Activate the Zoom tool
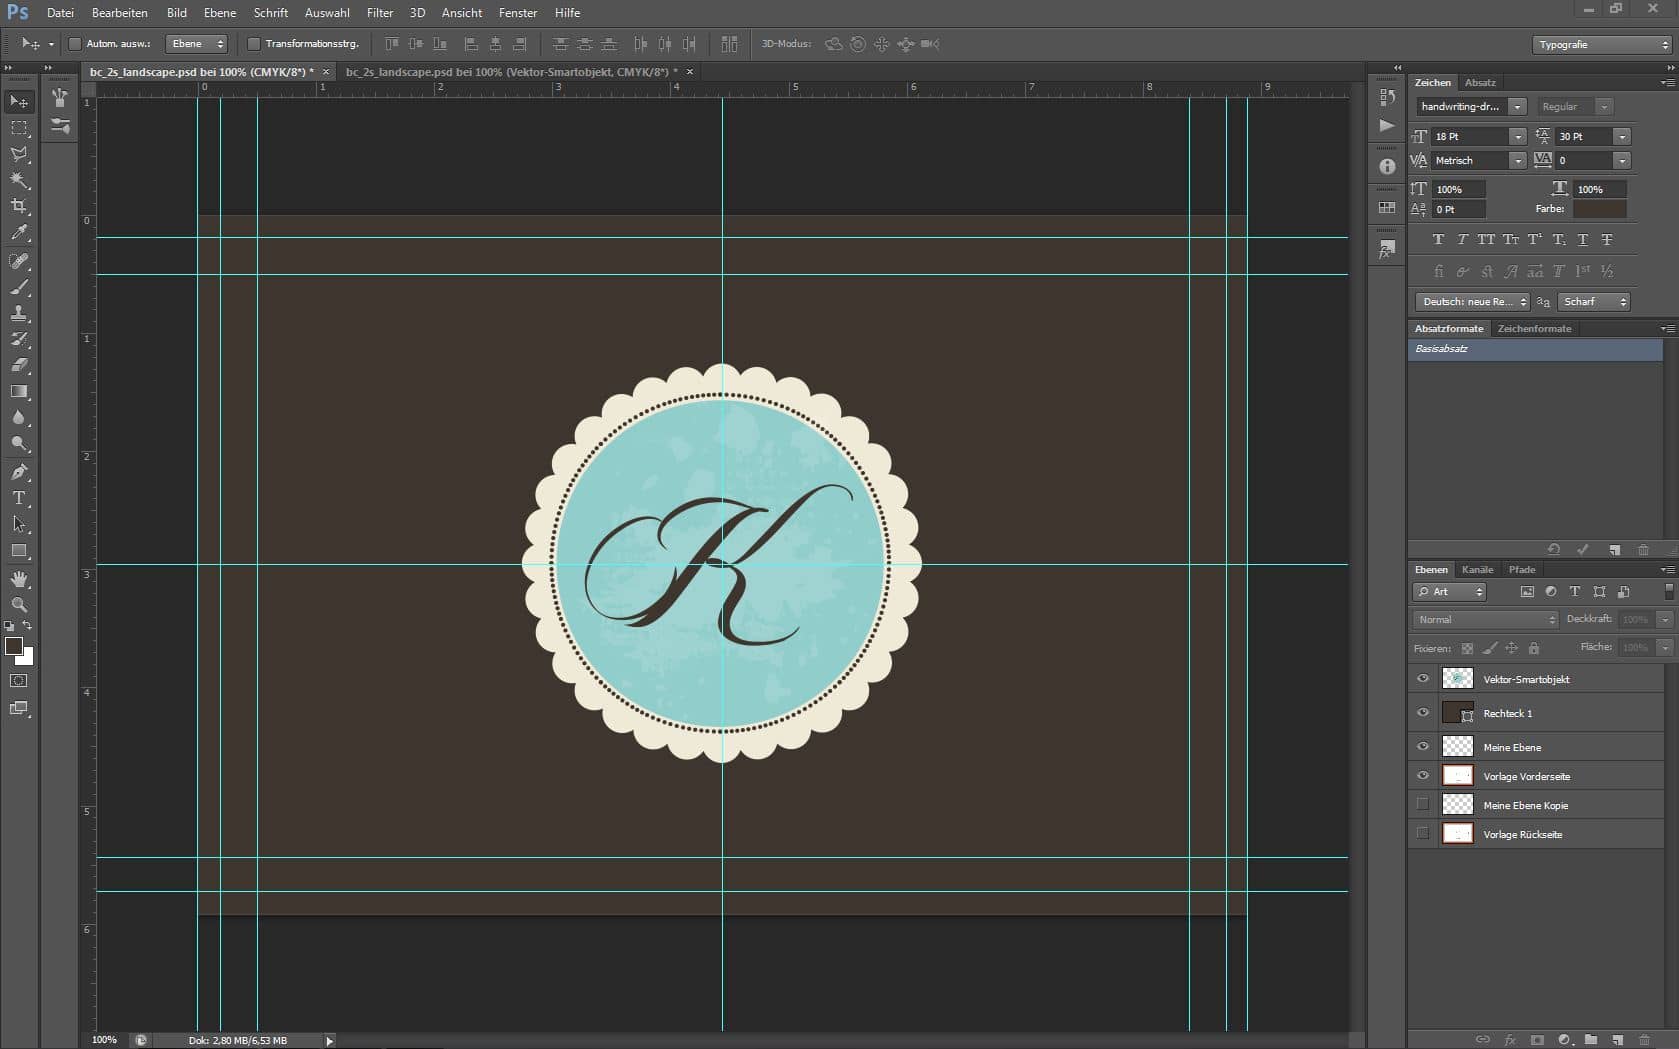1679x1049 pixels. (x=19, y=605)
